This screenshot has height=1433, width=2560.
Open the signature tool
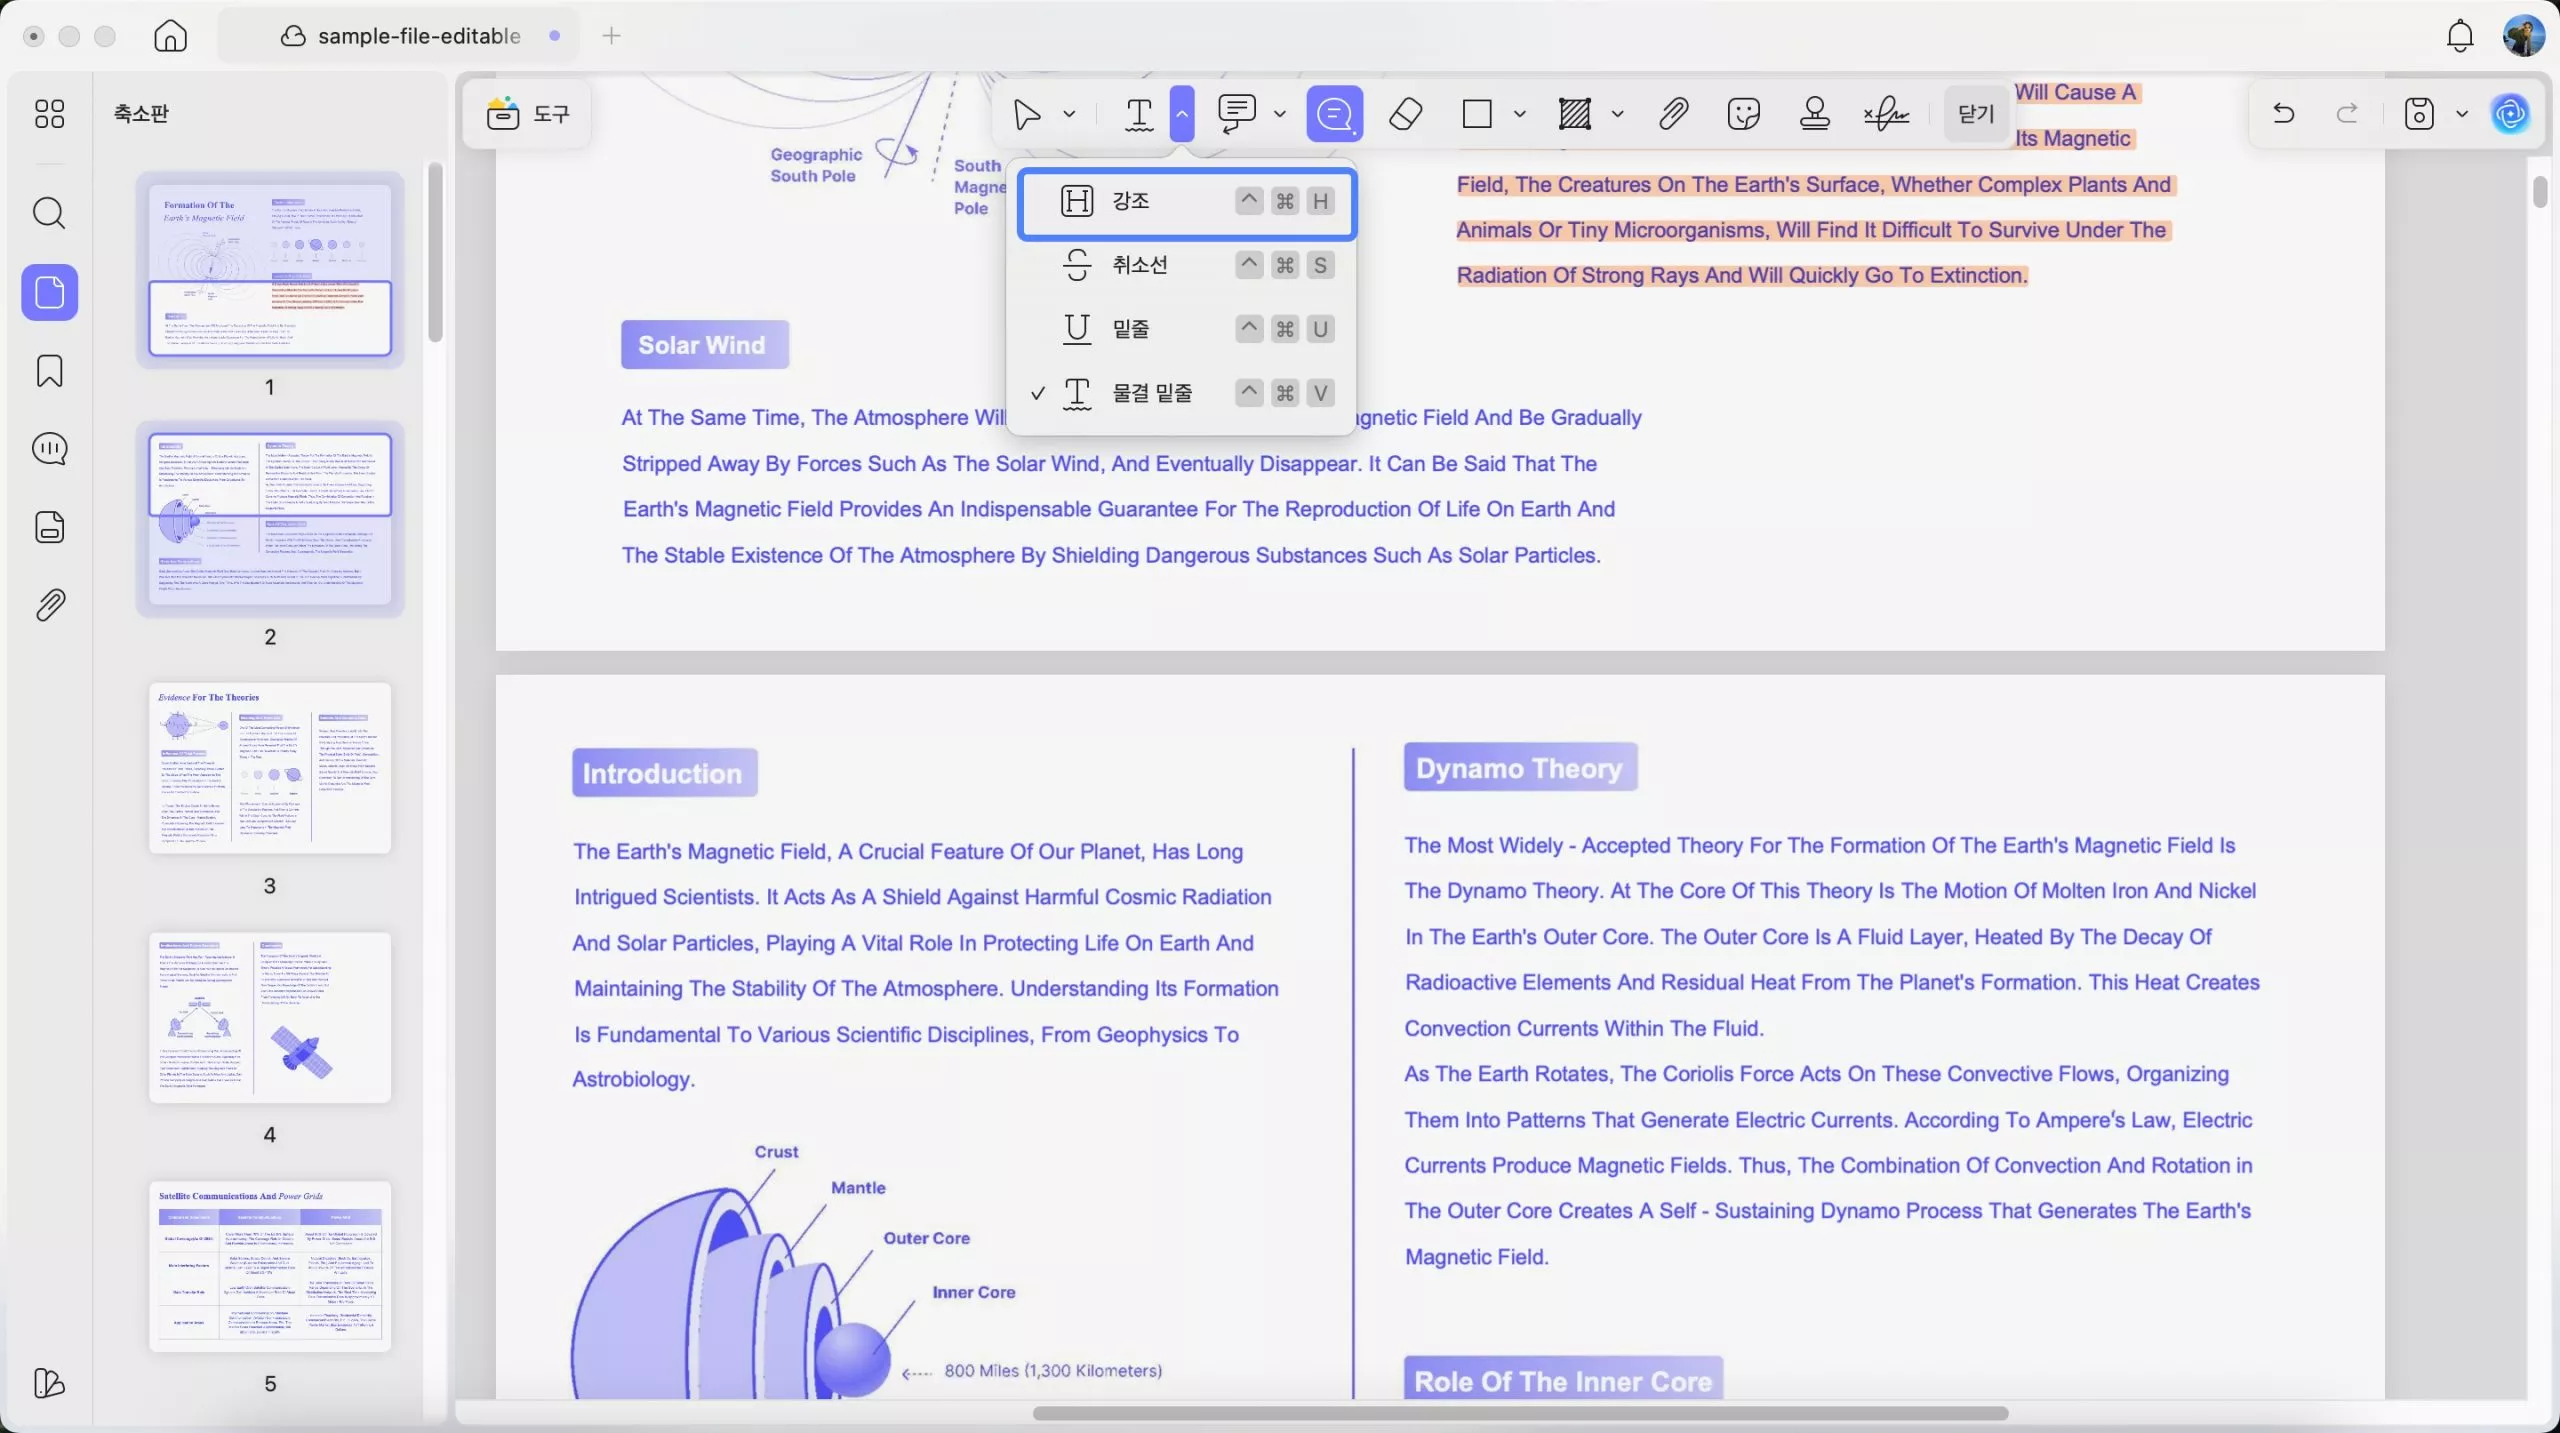point(1886,114)
